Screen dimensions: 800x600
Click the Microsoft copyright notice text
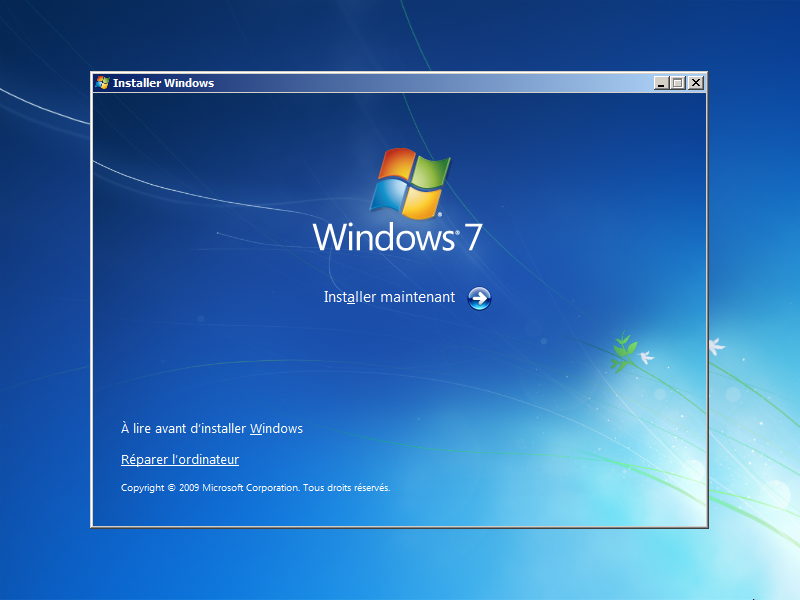pos(255,488)
